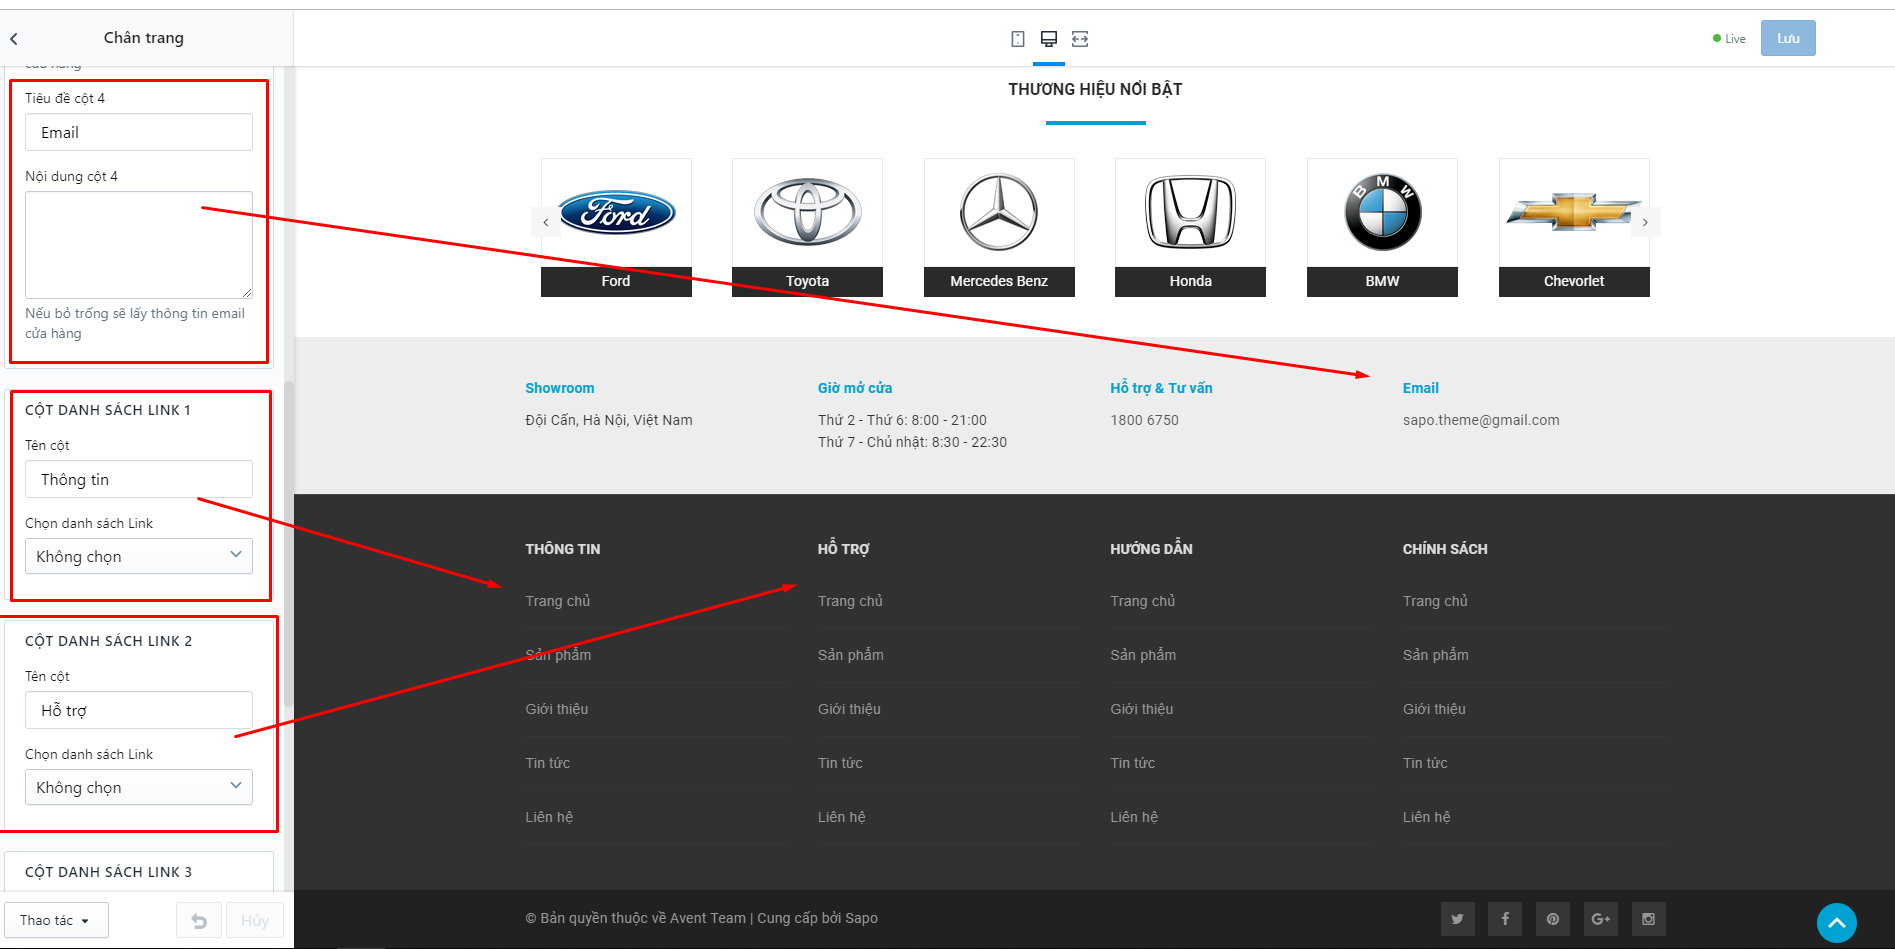Switch preview to desktop view

1049,39
